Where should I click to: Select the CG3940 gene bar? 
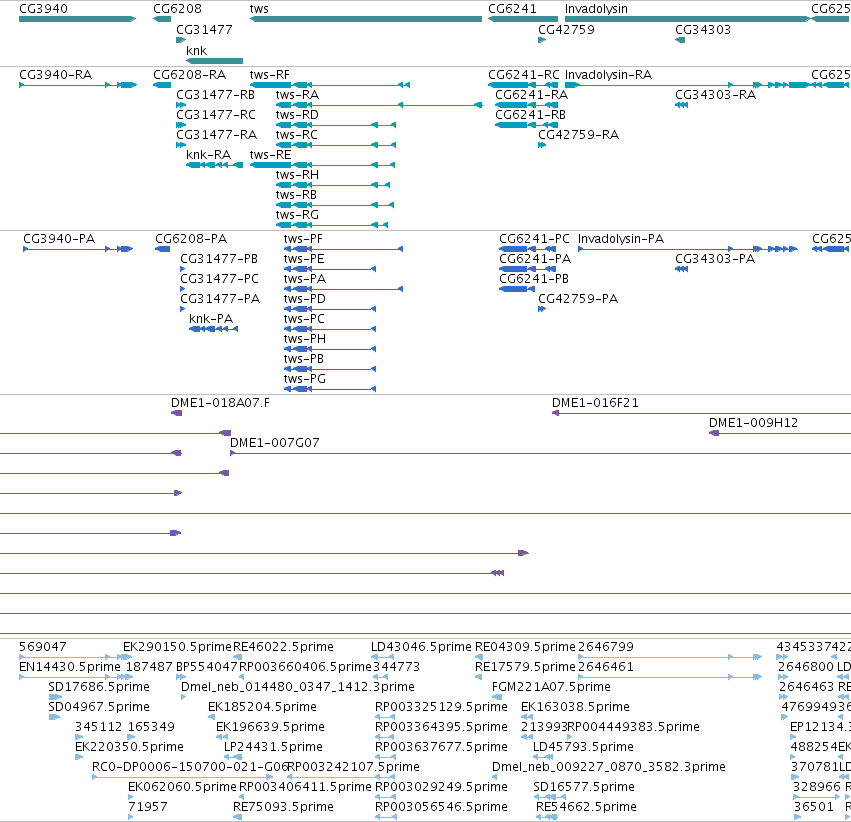[77, 19]
